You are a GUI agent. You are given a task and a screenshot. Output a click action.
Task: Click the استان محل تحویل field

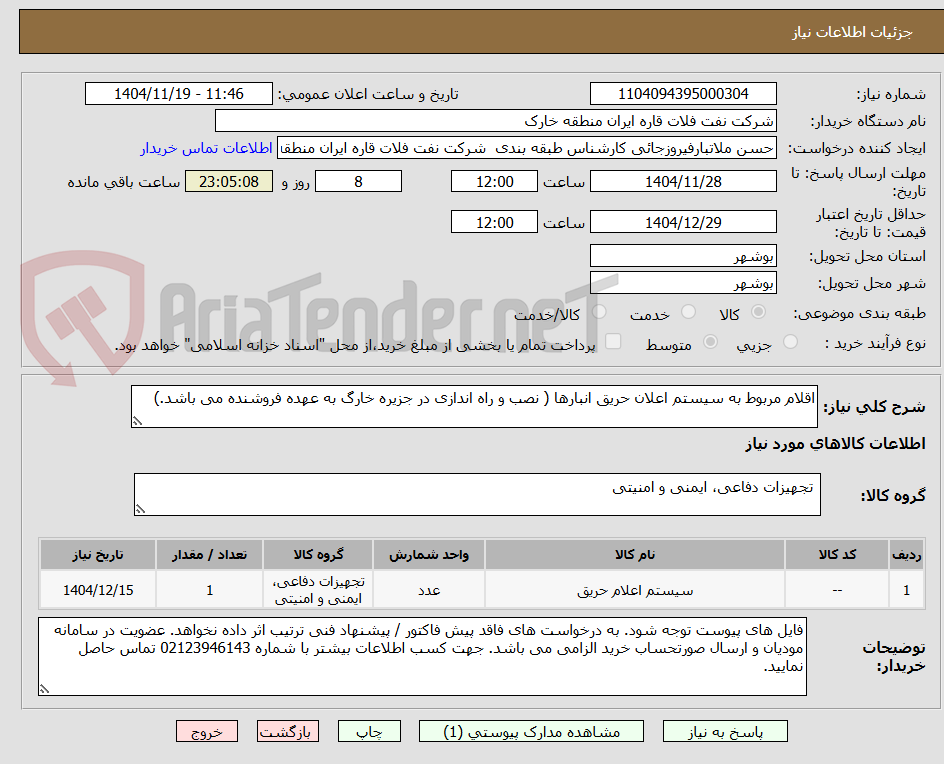point(683,256)
